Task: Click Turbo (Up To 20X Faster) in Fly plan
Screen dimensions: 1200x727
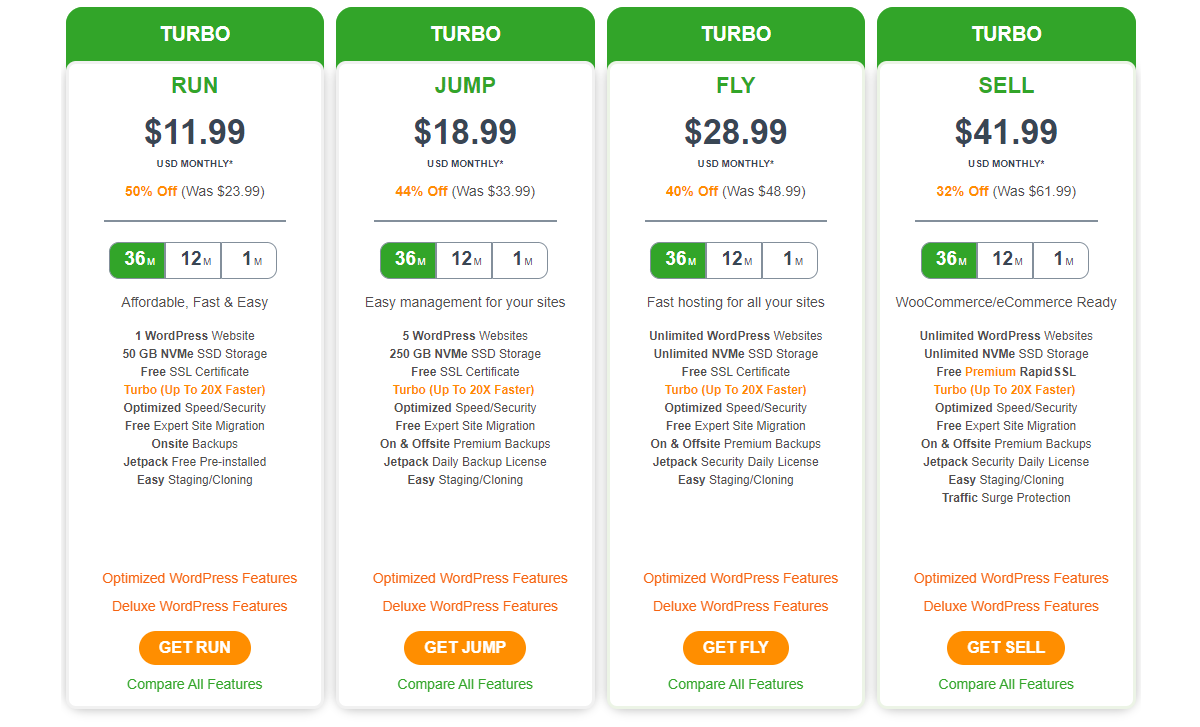Action: (x=736, y=390)
